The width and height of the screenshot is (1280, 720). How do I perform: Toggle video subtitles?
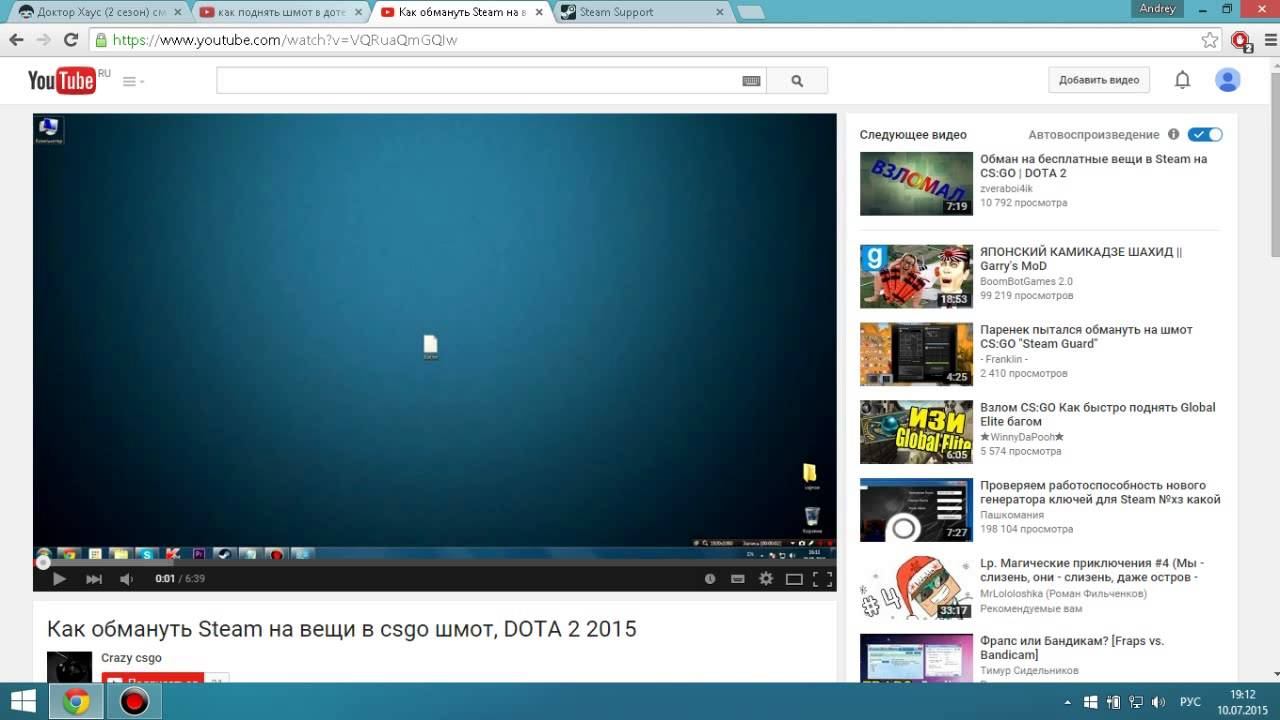pyautogui.click(x=738, y=578)
